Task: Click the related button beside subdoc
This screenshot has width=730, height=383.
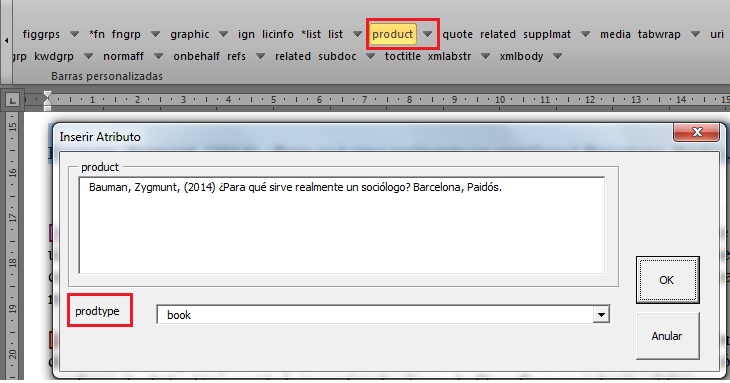Action: [293, 56]
